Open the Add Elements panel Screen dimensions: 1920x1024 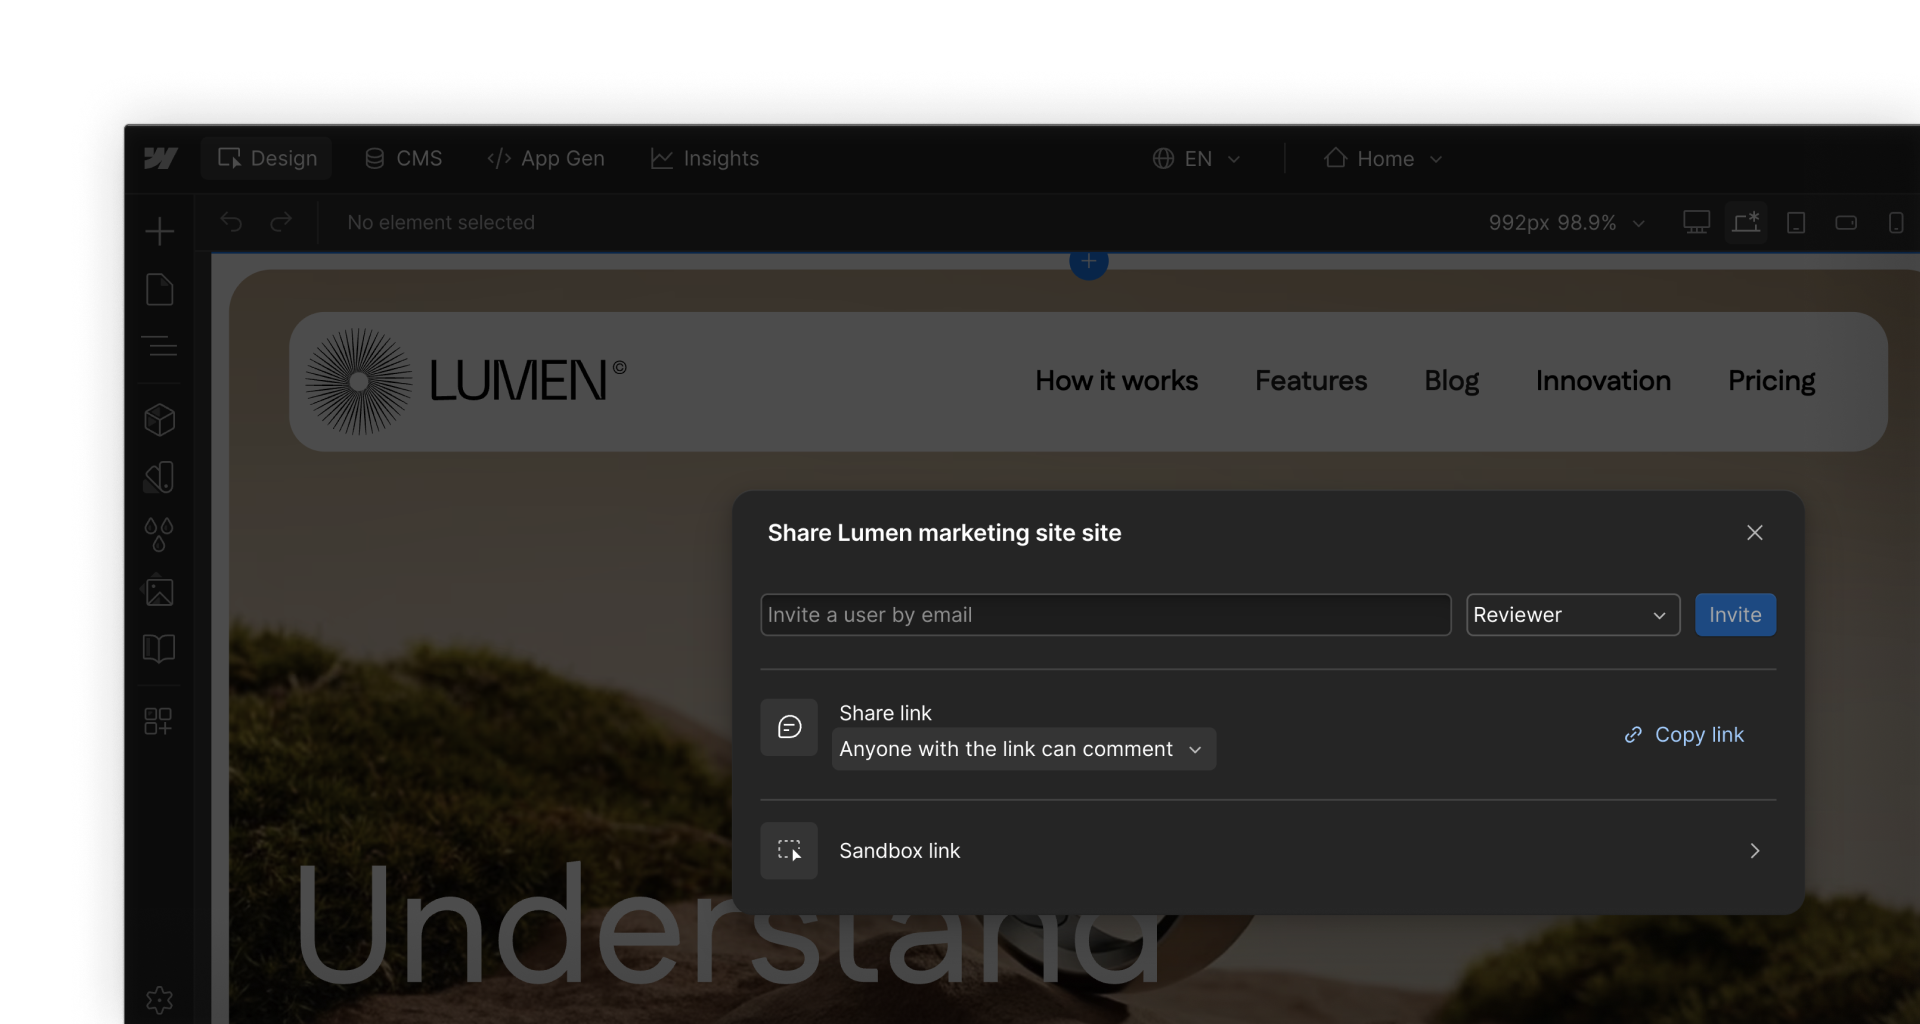pyautogui.click(x=160, y=231)
